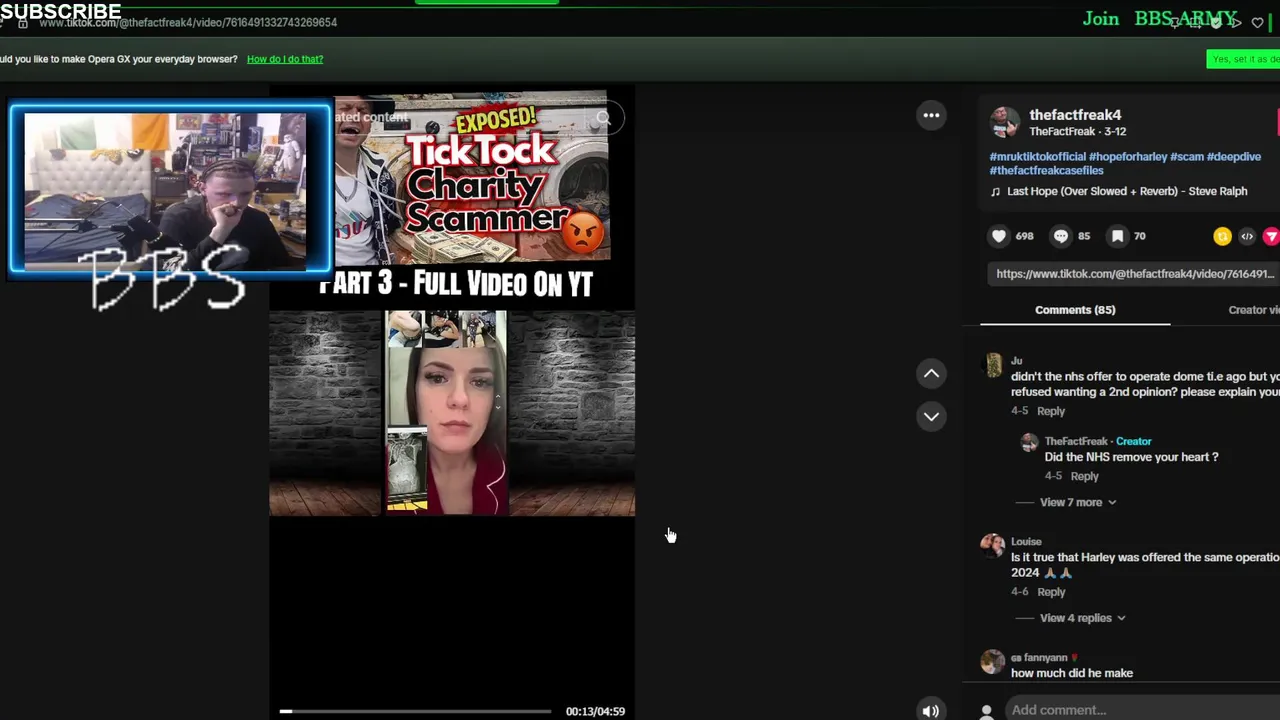1280x720 pixels.
Task: Click the Louise commenter name
Action: click(x=1026, y=541)
